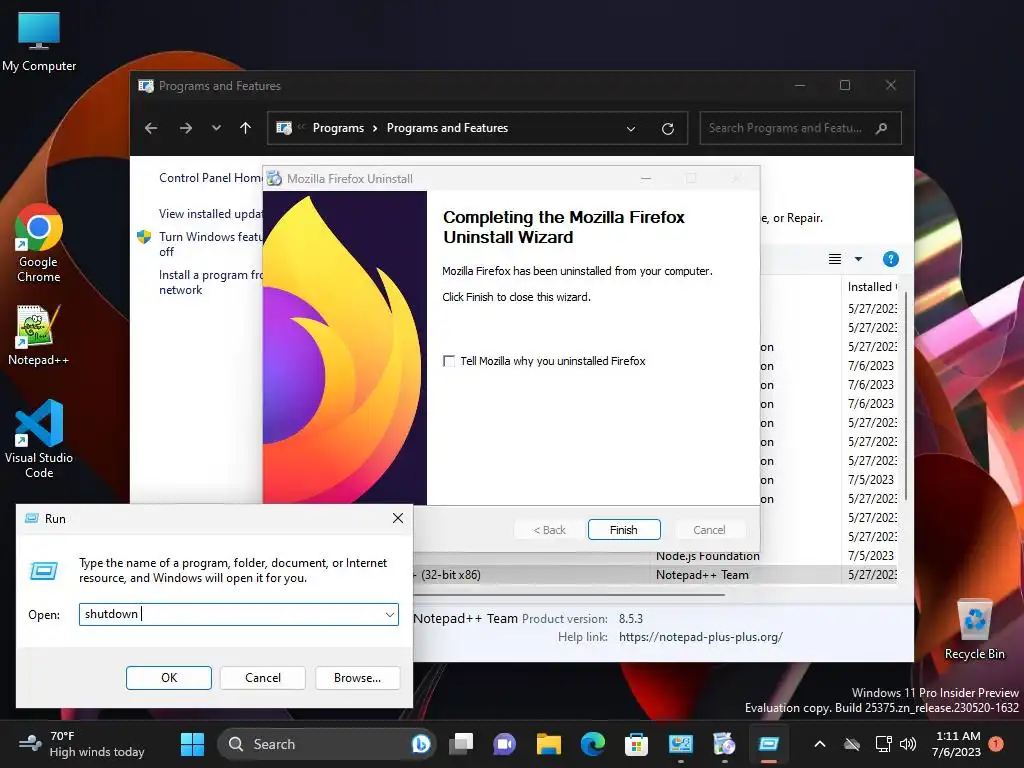Click the Windows Start button
Image resolution: width=1024 pixels, height=768 pixels.
pos(192,744)
